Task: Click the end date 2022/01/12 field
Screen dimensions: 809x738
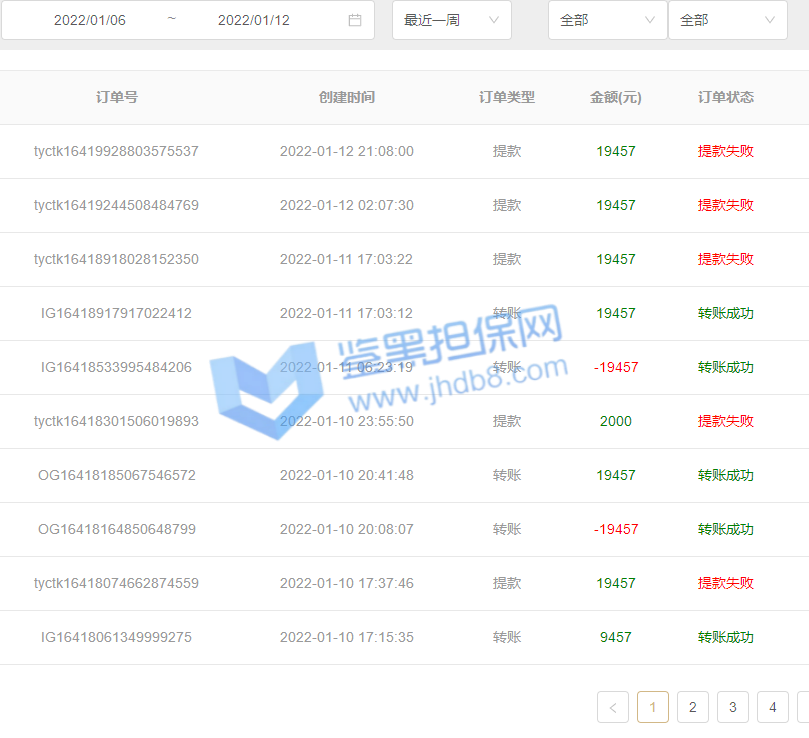Action: pyautogui.click(x=254, y=20)
